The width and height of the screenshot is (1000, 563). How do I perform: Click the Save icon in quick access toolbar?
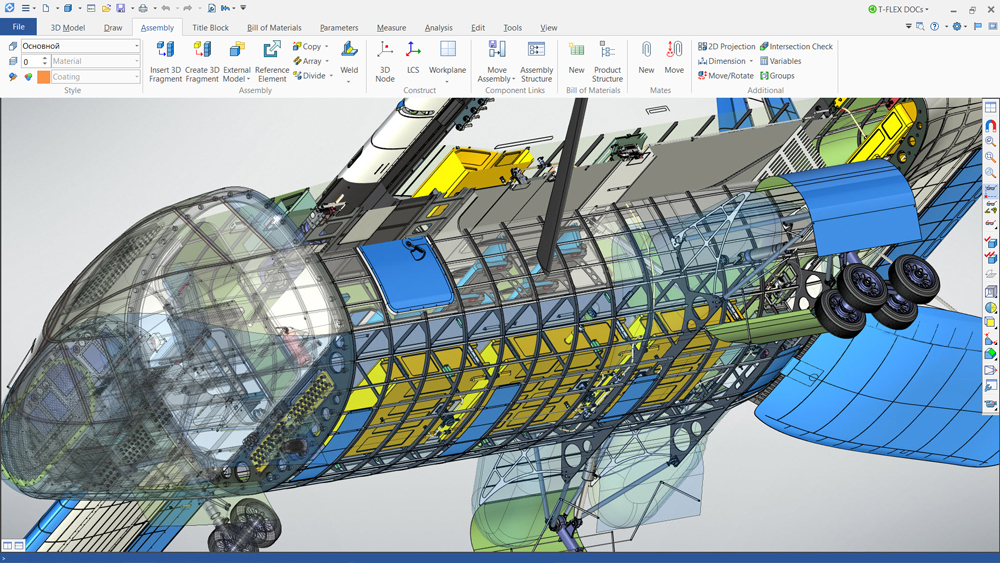pyautogui.click(x=121, y=8)
